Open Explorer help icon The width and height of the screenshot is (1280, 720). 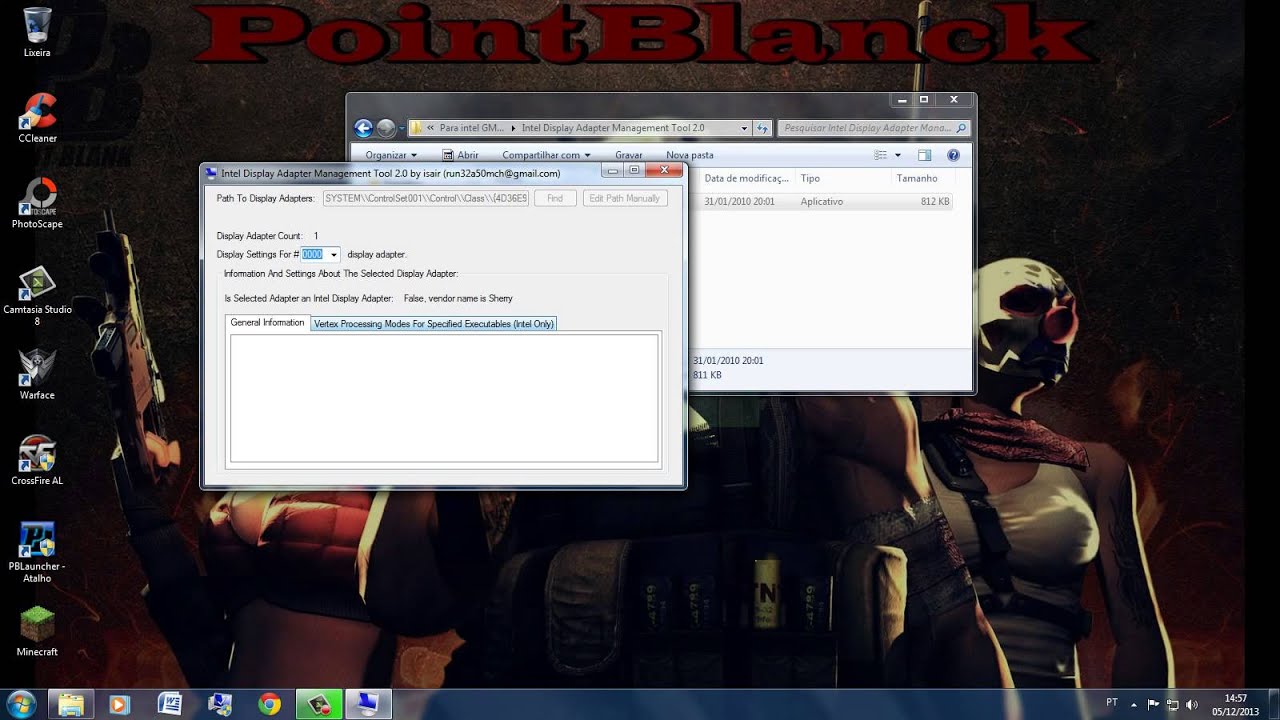click(953, 155)
